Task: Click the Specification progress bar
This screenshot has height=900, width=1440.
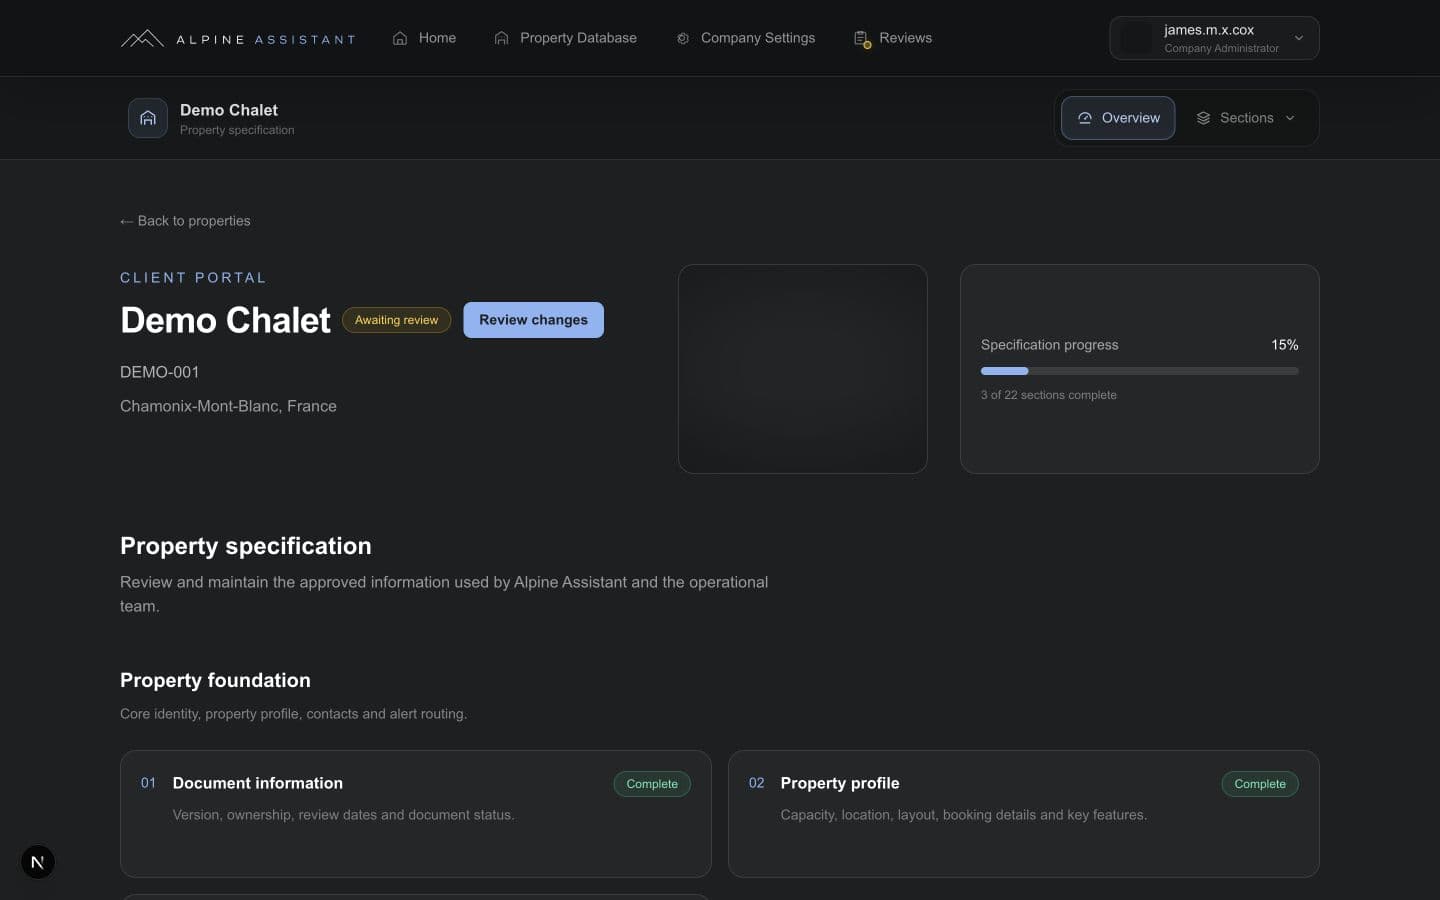Action: tap(1140, 371)
